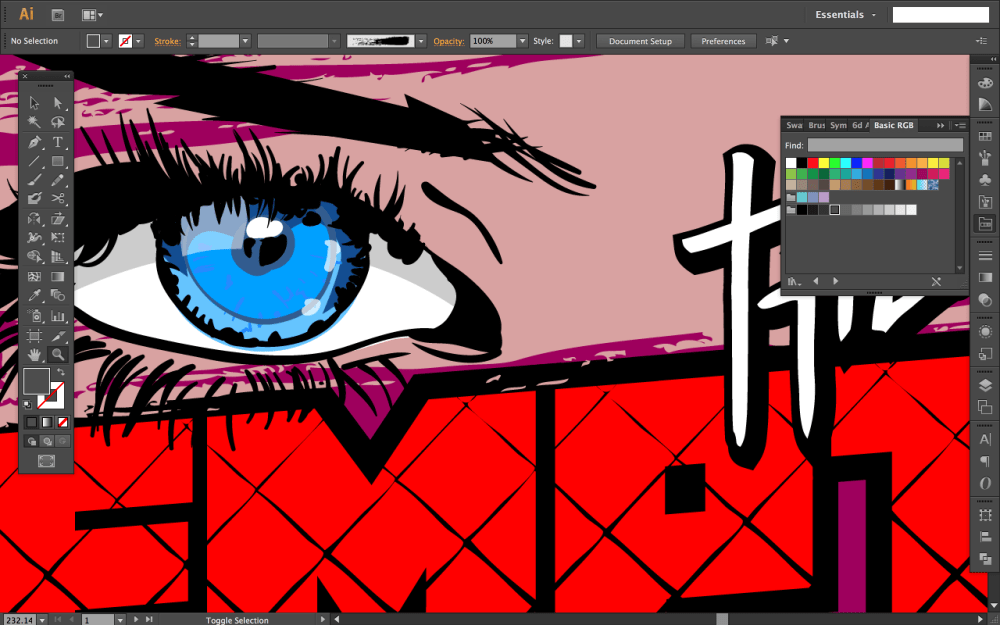Pick the yellow swatch in the top row
1000x625 pixels.
(824, 162)
